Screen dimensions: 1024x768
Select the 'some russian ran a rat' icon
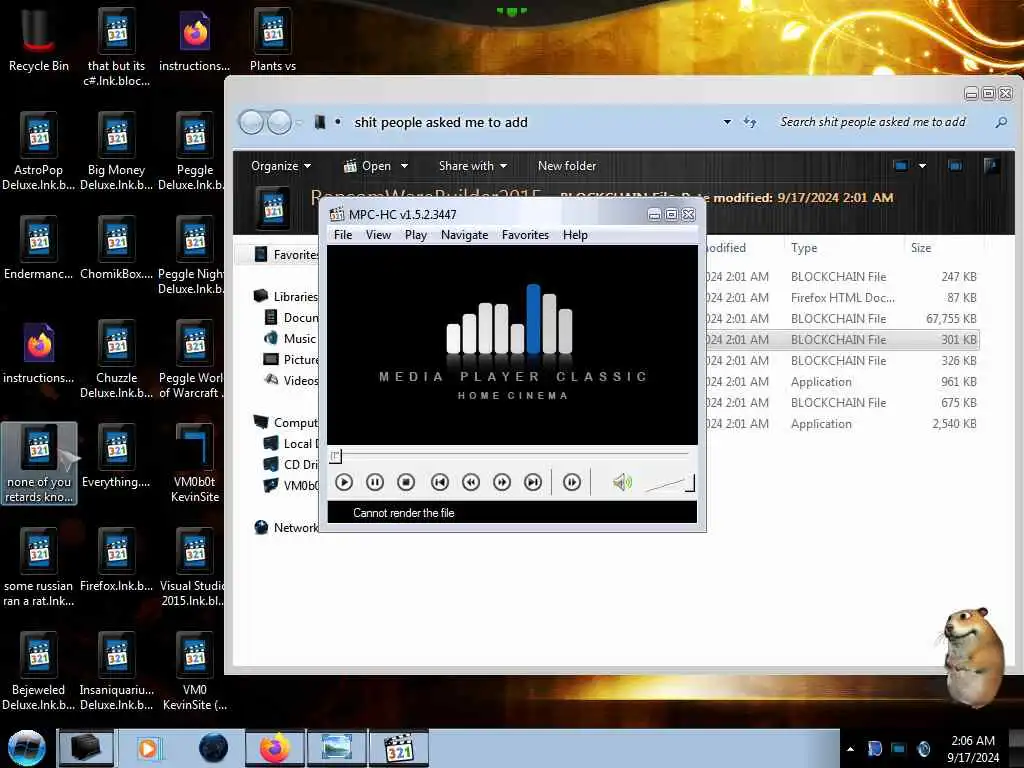click(x=39, y=568)
